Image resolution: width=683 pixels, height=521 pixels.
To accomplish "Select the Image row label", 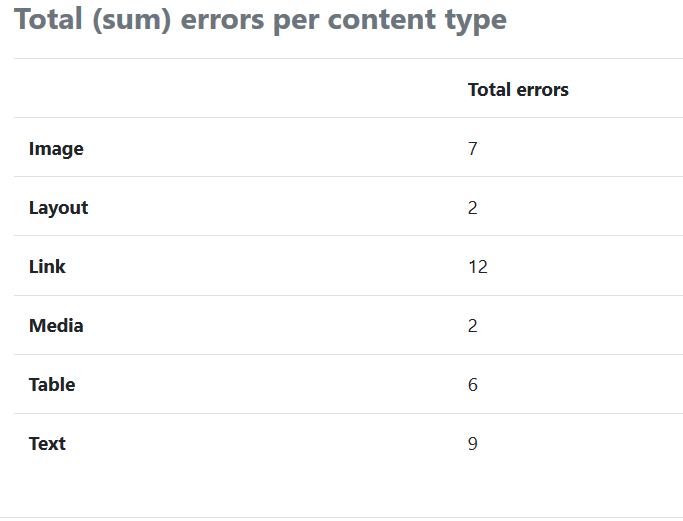I will tap(56, 149).
